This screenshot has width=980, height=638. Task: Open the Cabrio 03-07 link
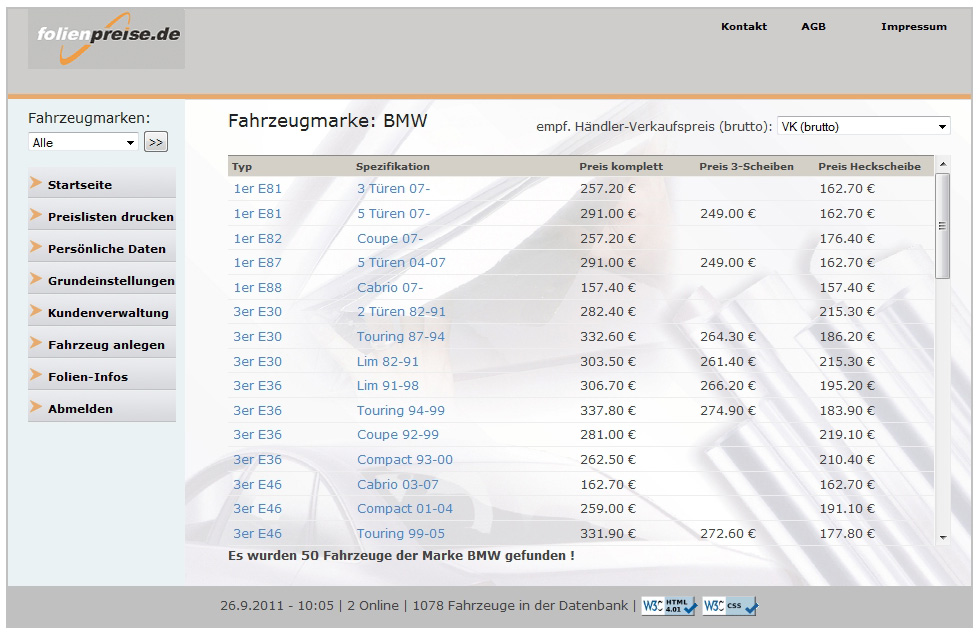click(x=398, y=485)
